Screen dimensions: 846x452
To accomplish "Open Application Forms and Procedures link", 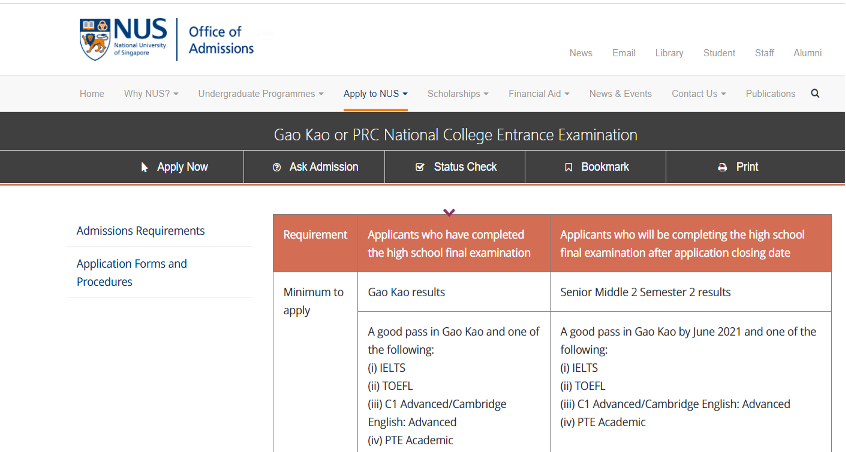I will pyautogui.click(x=131, y=273).
